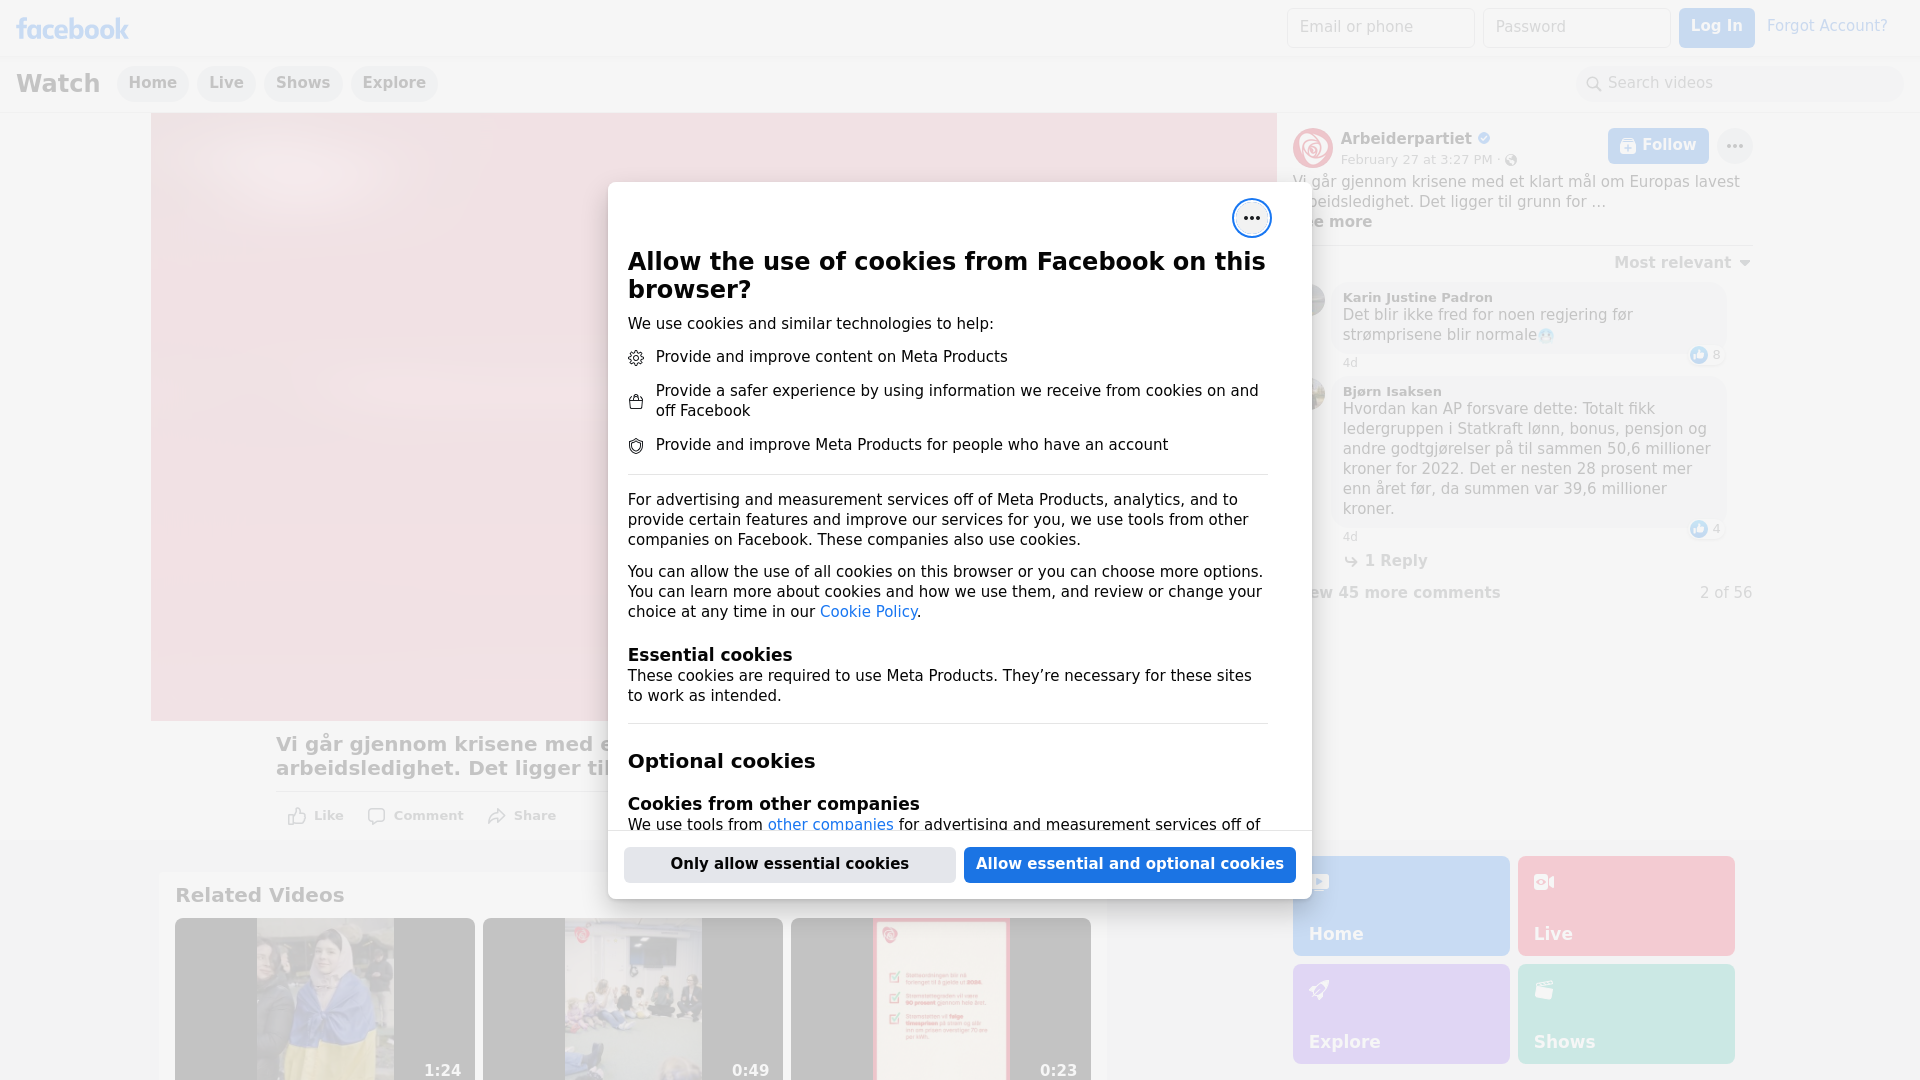Image resolution: width=1920 pixels, height=1080 pixels.
Task: Click the Arbeiderpartiet verified badge
Action: click(1484, 139)
